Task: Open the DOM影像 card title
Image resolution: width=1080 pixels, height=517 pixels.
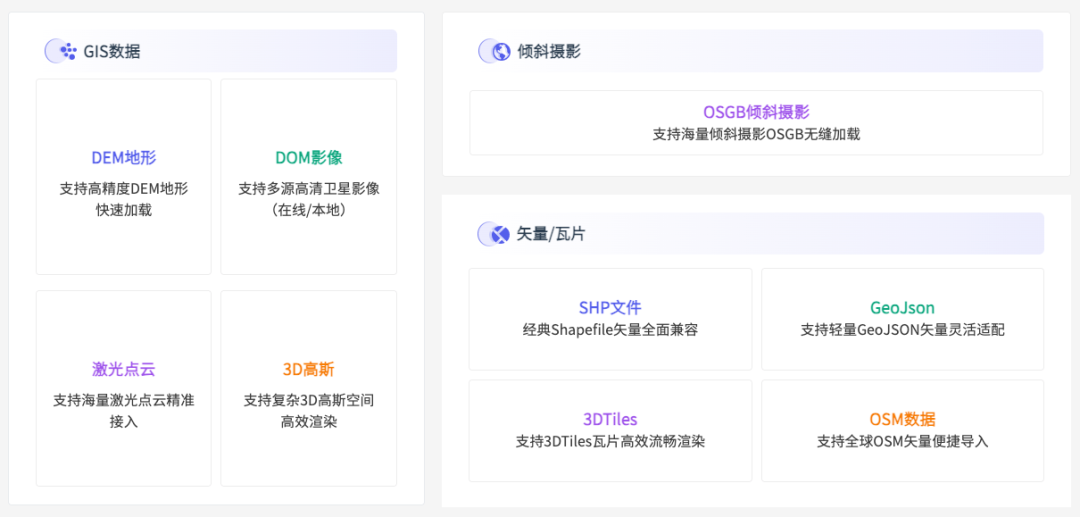Action: click(309, 158)
